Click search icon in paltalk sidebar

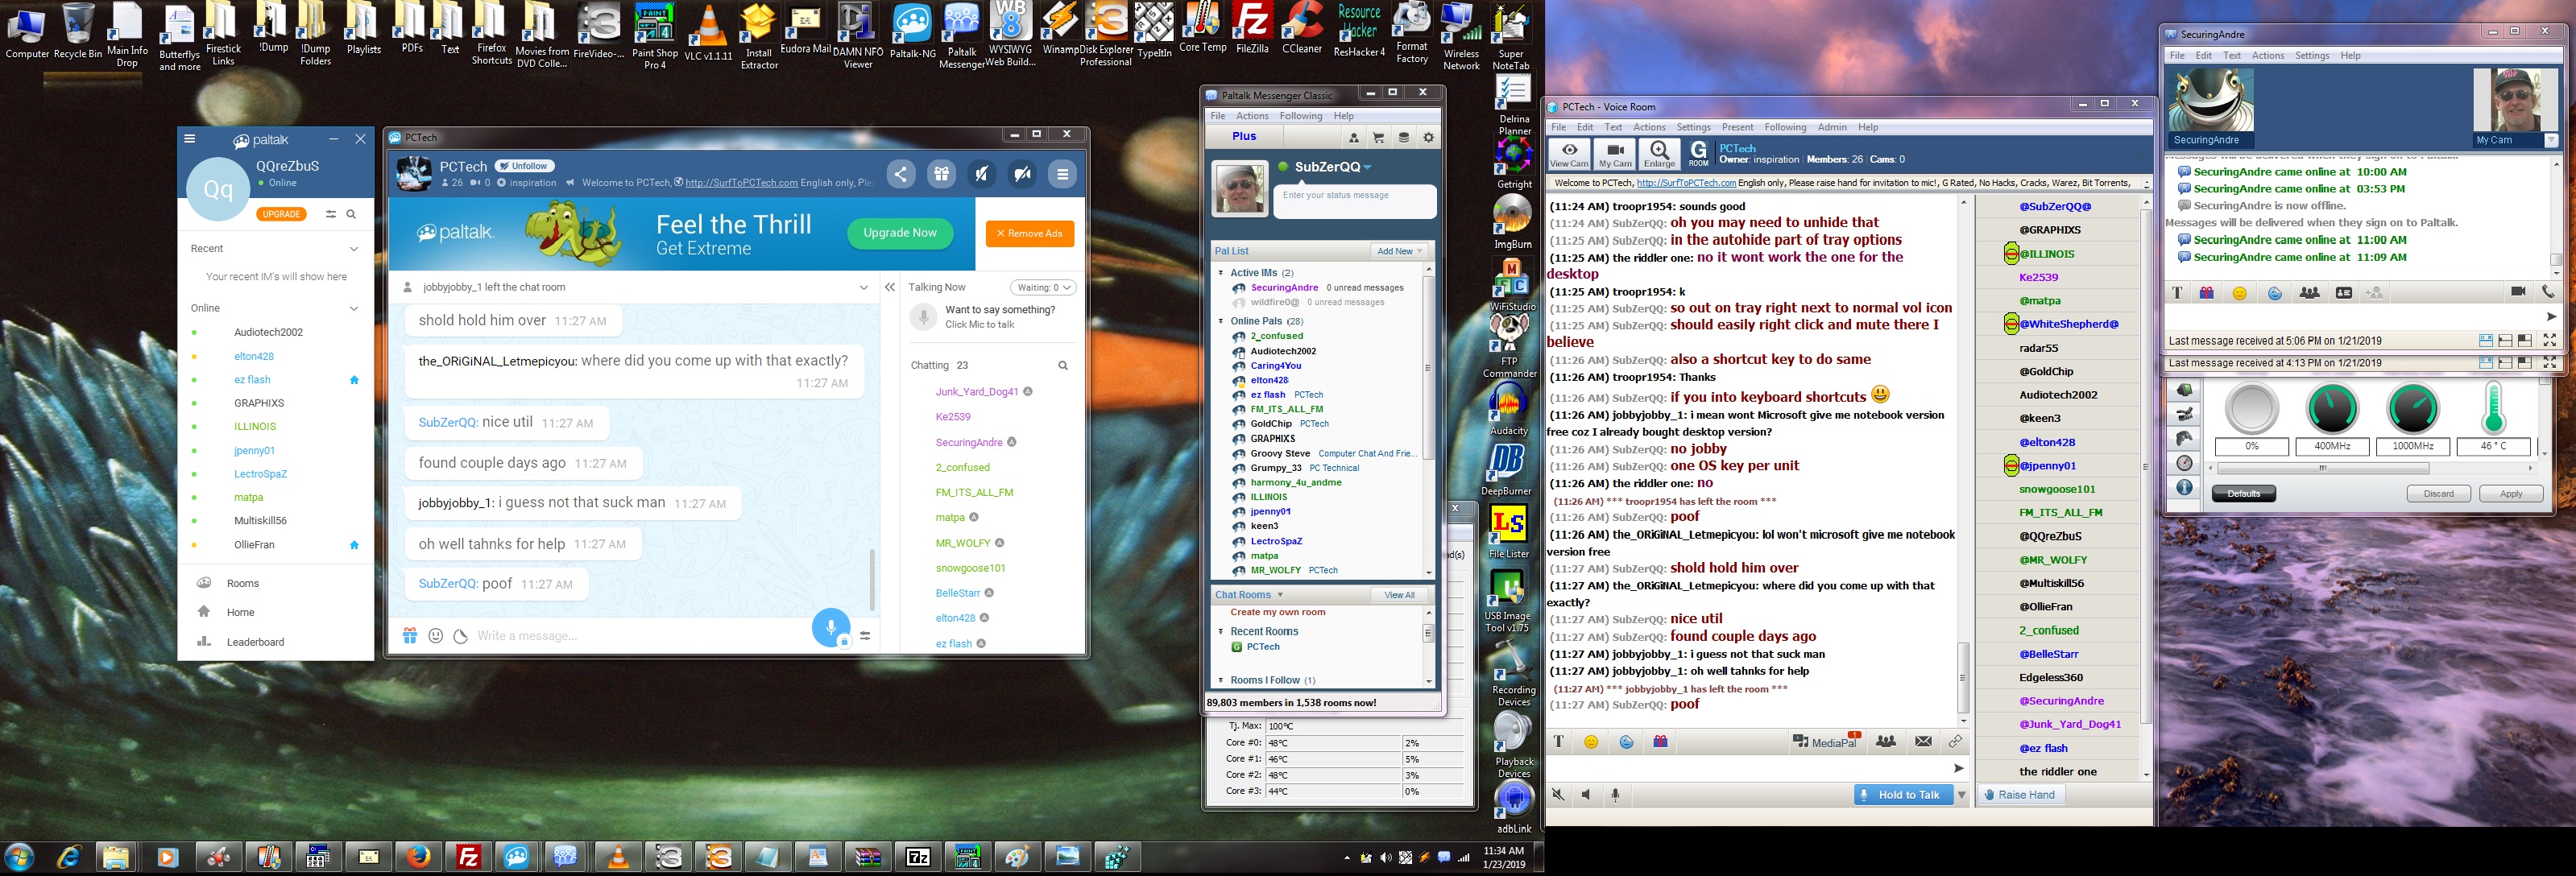point(351,214)
